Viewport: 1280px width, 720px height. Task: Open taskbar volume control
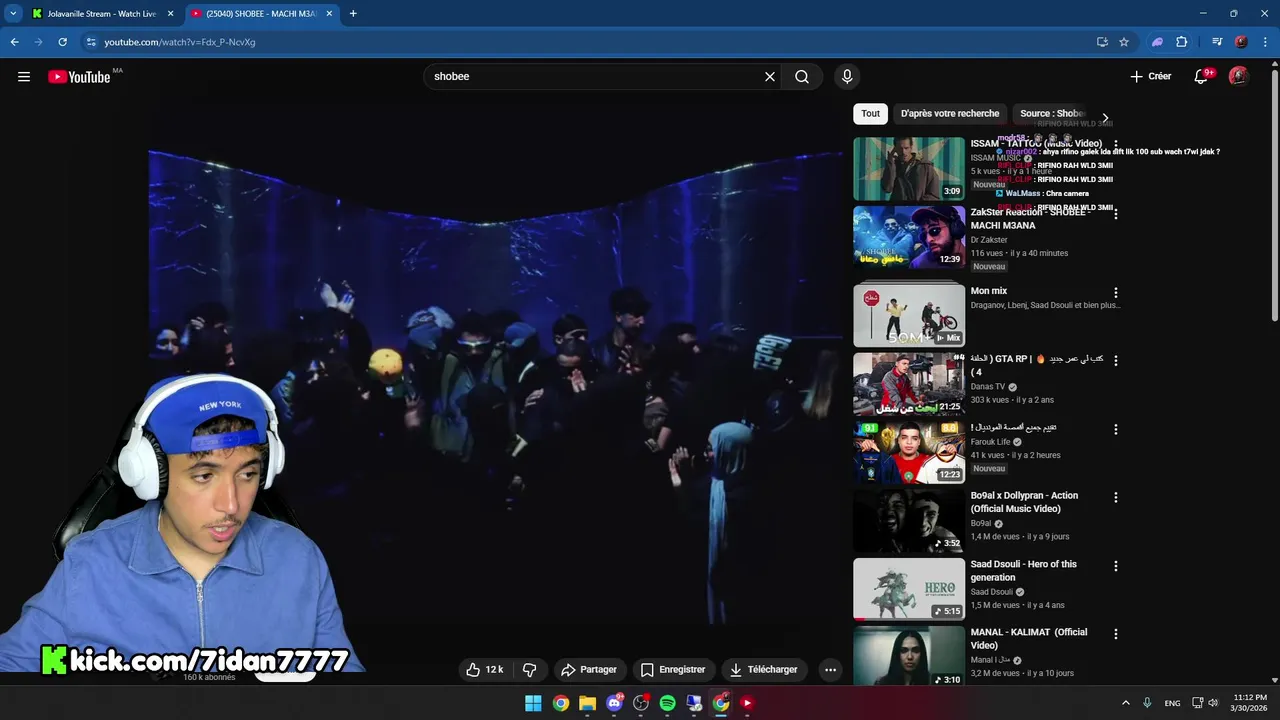point(1213,703)
